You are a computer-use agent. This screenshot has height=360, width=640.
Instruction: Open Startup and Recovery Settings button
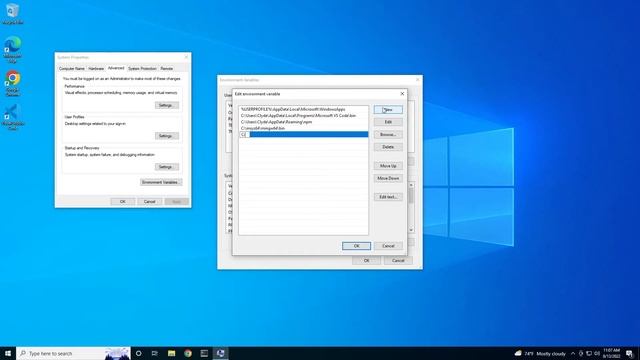(167, 167)
